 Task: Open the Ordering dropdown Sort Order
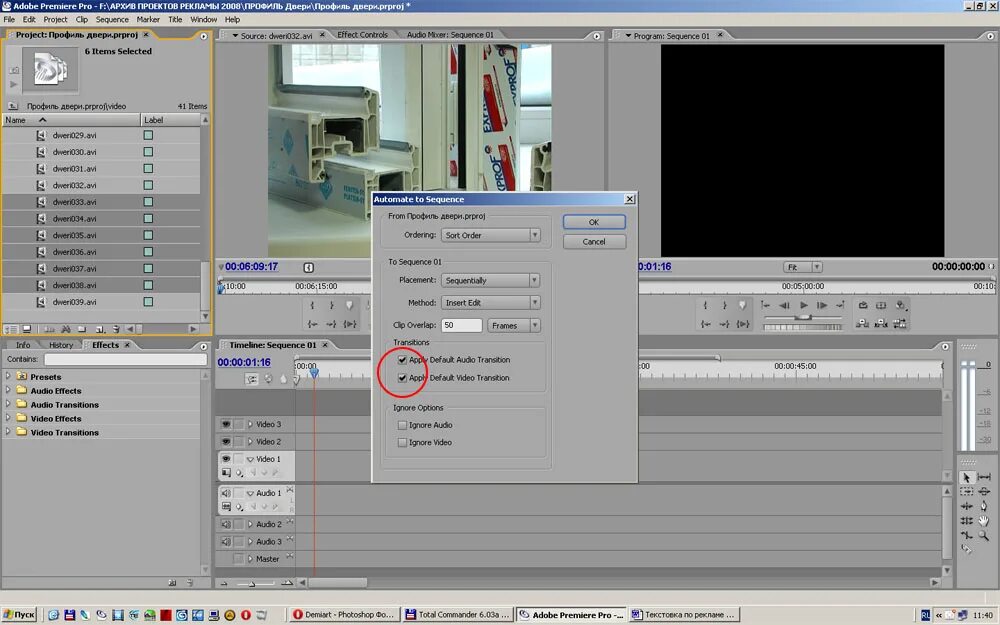click(491, 235)
